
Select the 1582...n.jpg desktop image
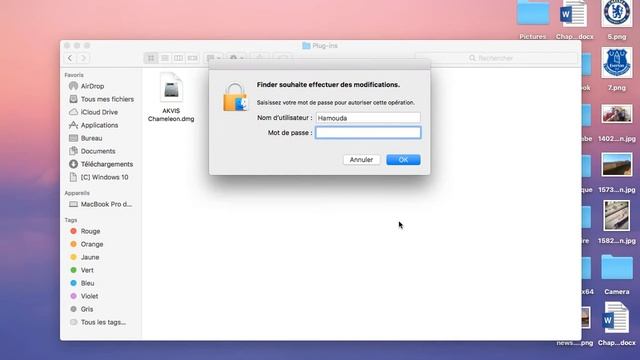617,216
